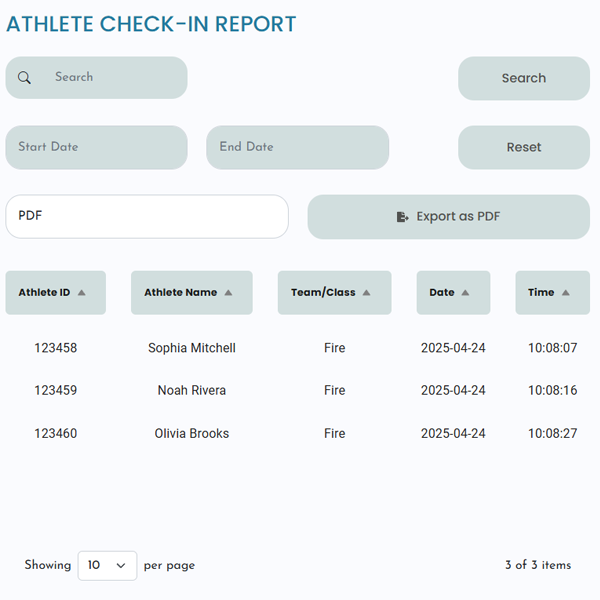This screenshot has width=600, height=600.
Task: Click the export file icon
Action: point(402,217)
